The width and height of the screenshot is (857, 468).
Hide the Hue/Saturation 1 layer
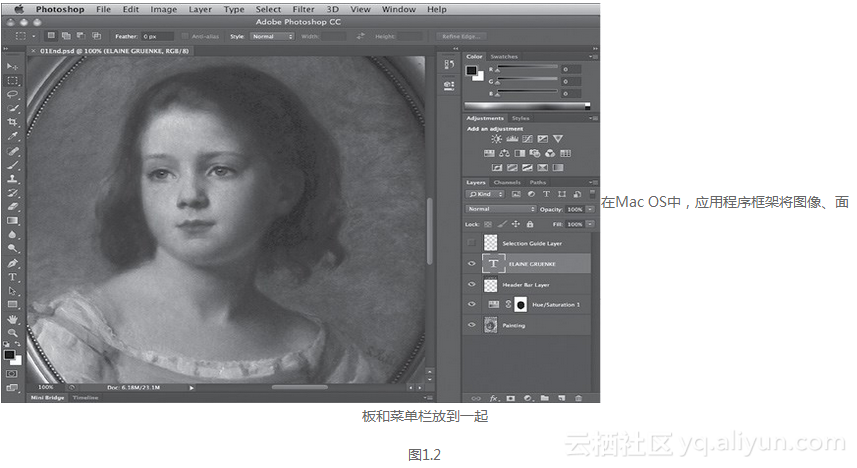coord(472,305)
